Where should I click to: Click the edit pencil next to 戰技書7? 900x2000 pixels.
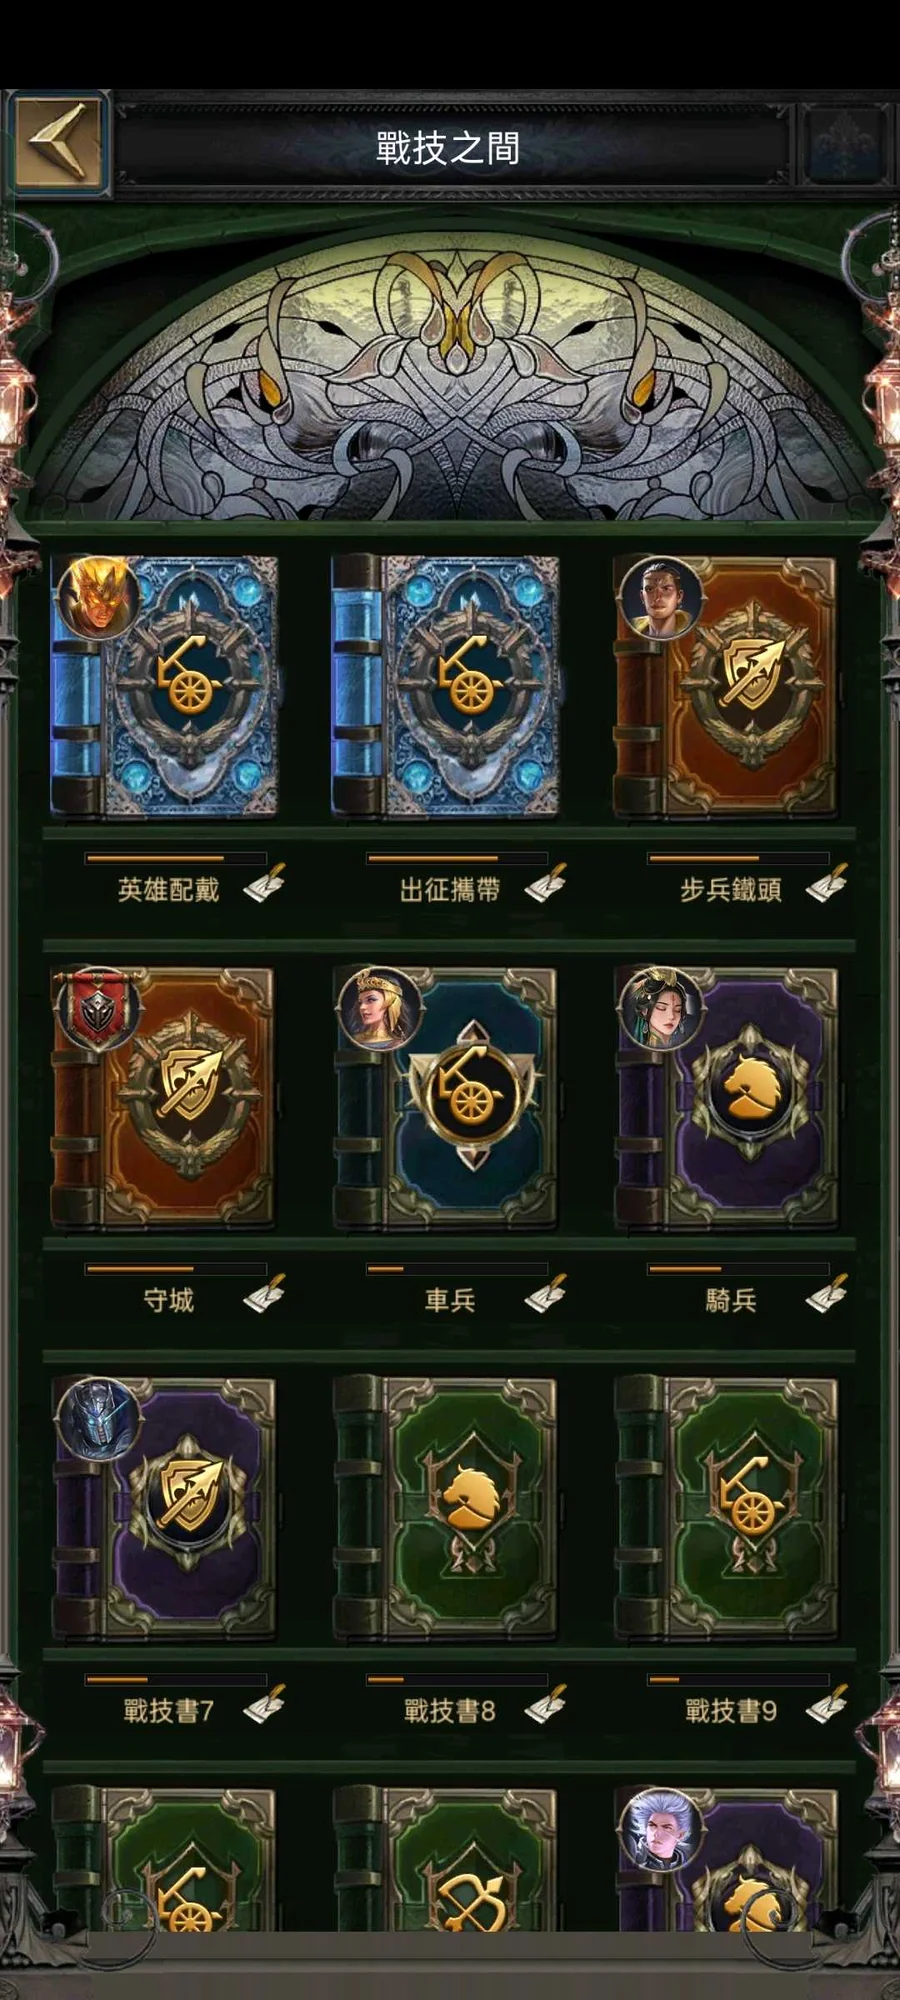coord(264,1705)
